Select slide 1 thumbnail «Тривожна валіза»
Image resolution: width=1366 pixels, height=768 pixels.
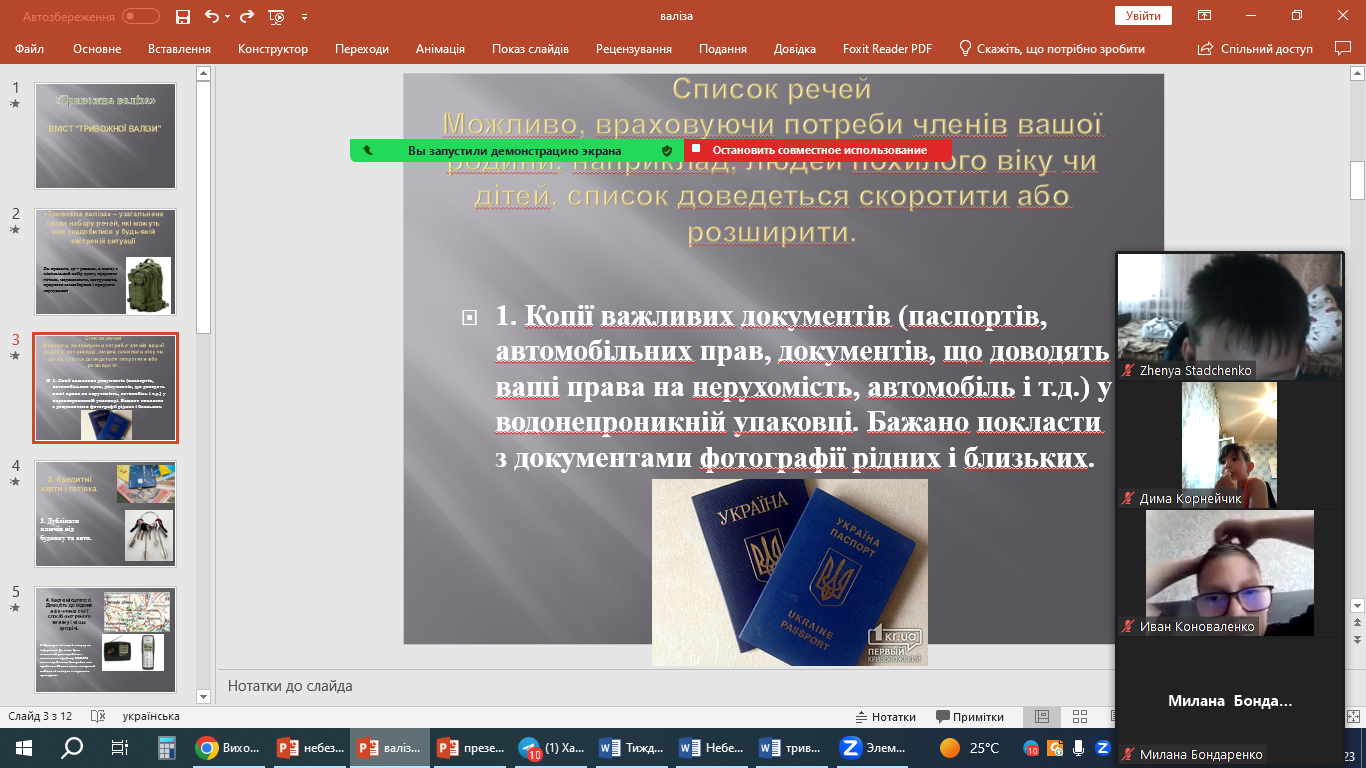[x=105, y=135]
